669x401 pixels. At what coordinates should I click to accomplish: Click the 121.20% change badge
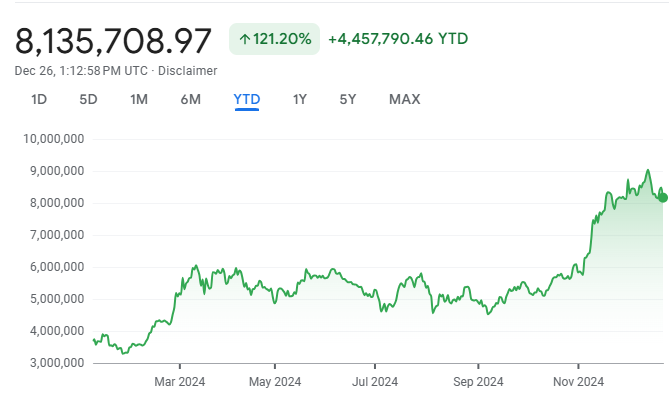pyautogui.click(x=274, y=39)
